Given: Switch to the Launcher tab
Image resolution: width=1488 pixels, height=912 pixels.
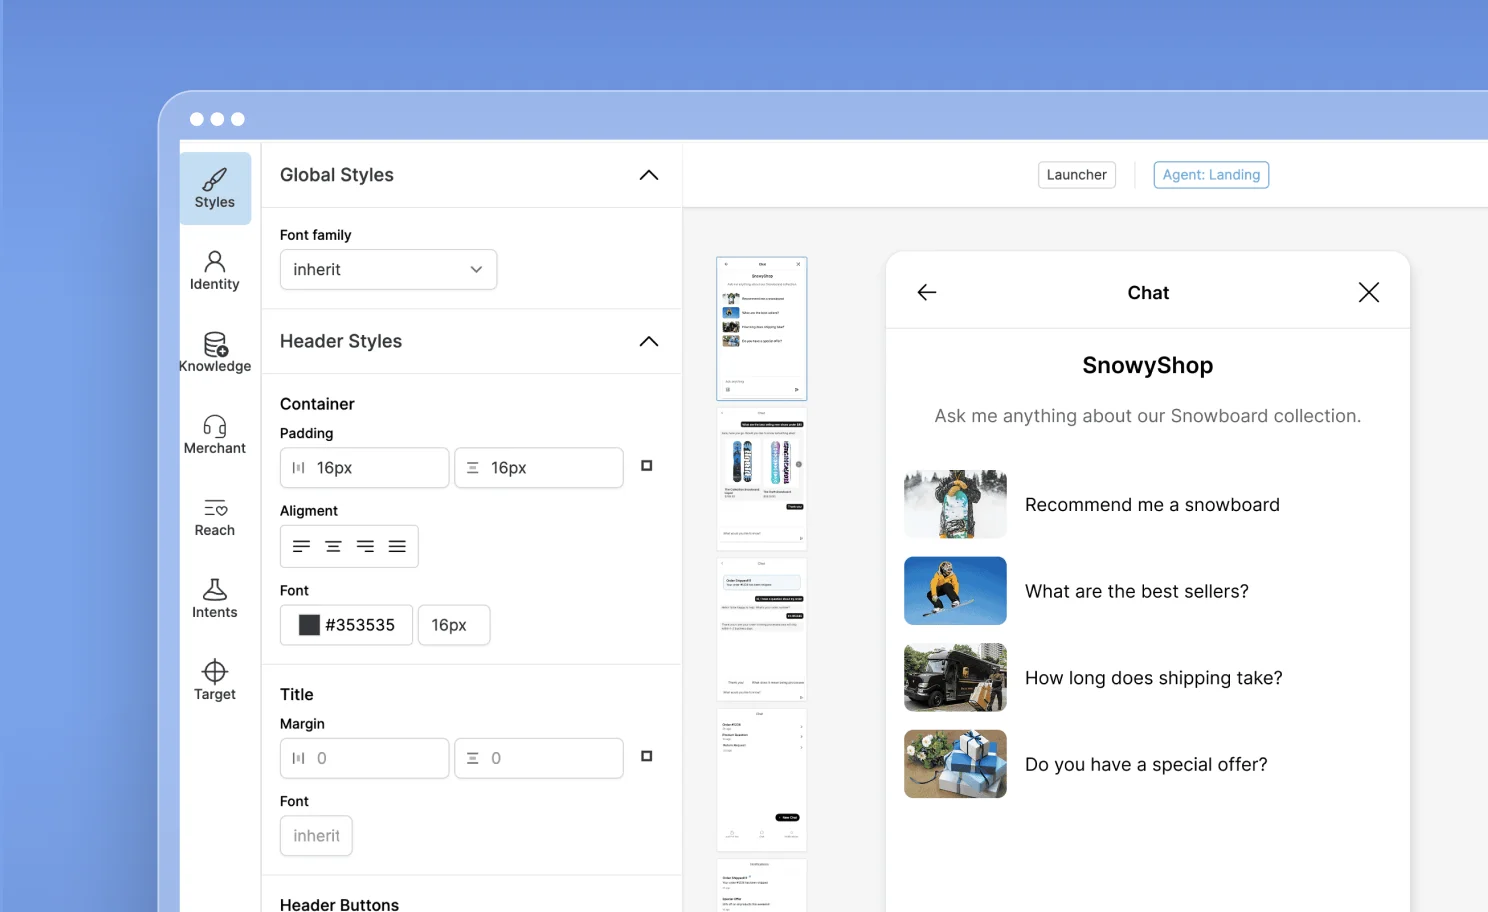Looking at the screenshot, I should (x=1076, y=175).
